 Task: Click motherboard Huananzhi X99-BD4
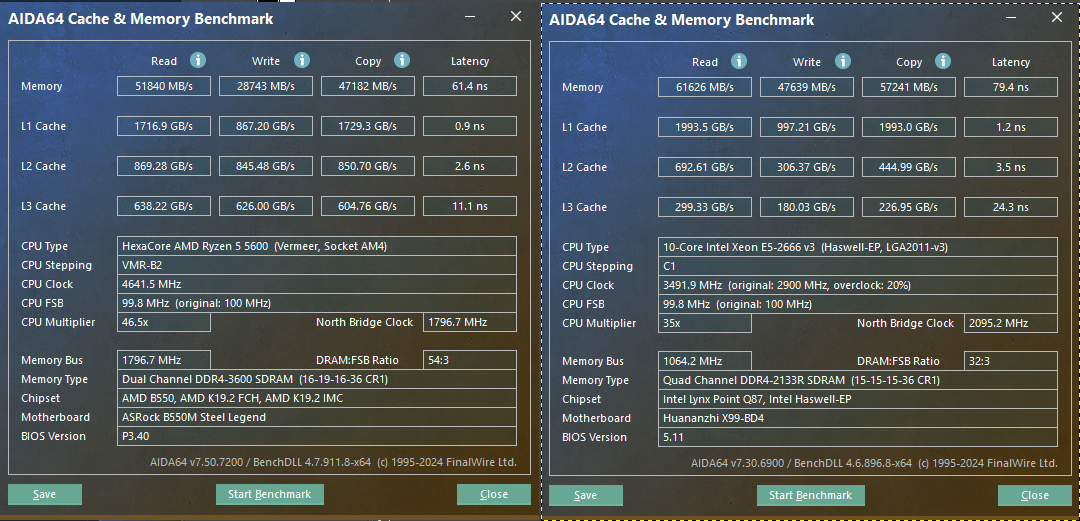(858, 418)
